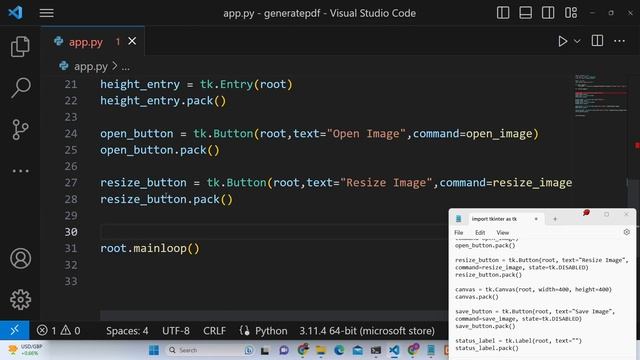Image resolution: width=640 pixels, height=360 pixels.
Task: Click the taskbar Search box
Action: click(x=209, y=350)
